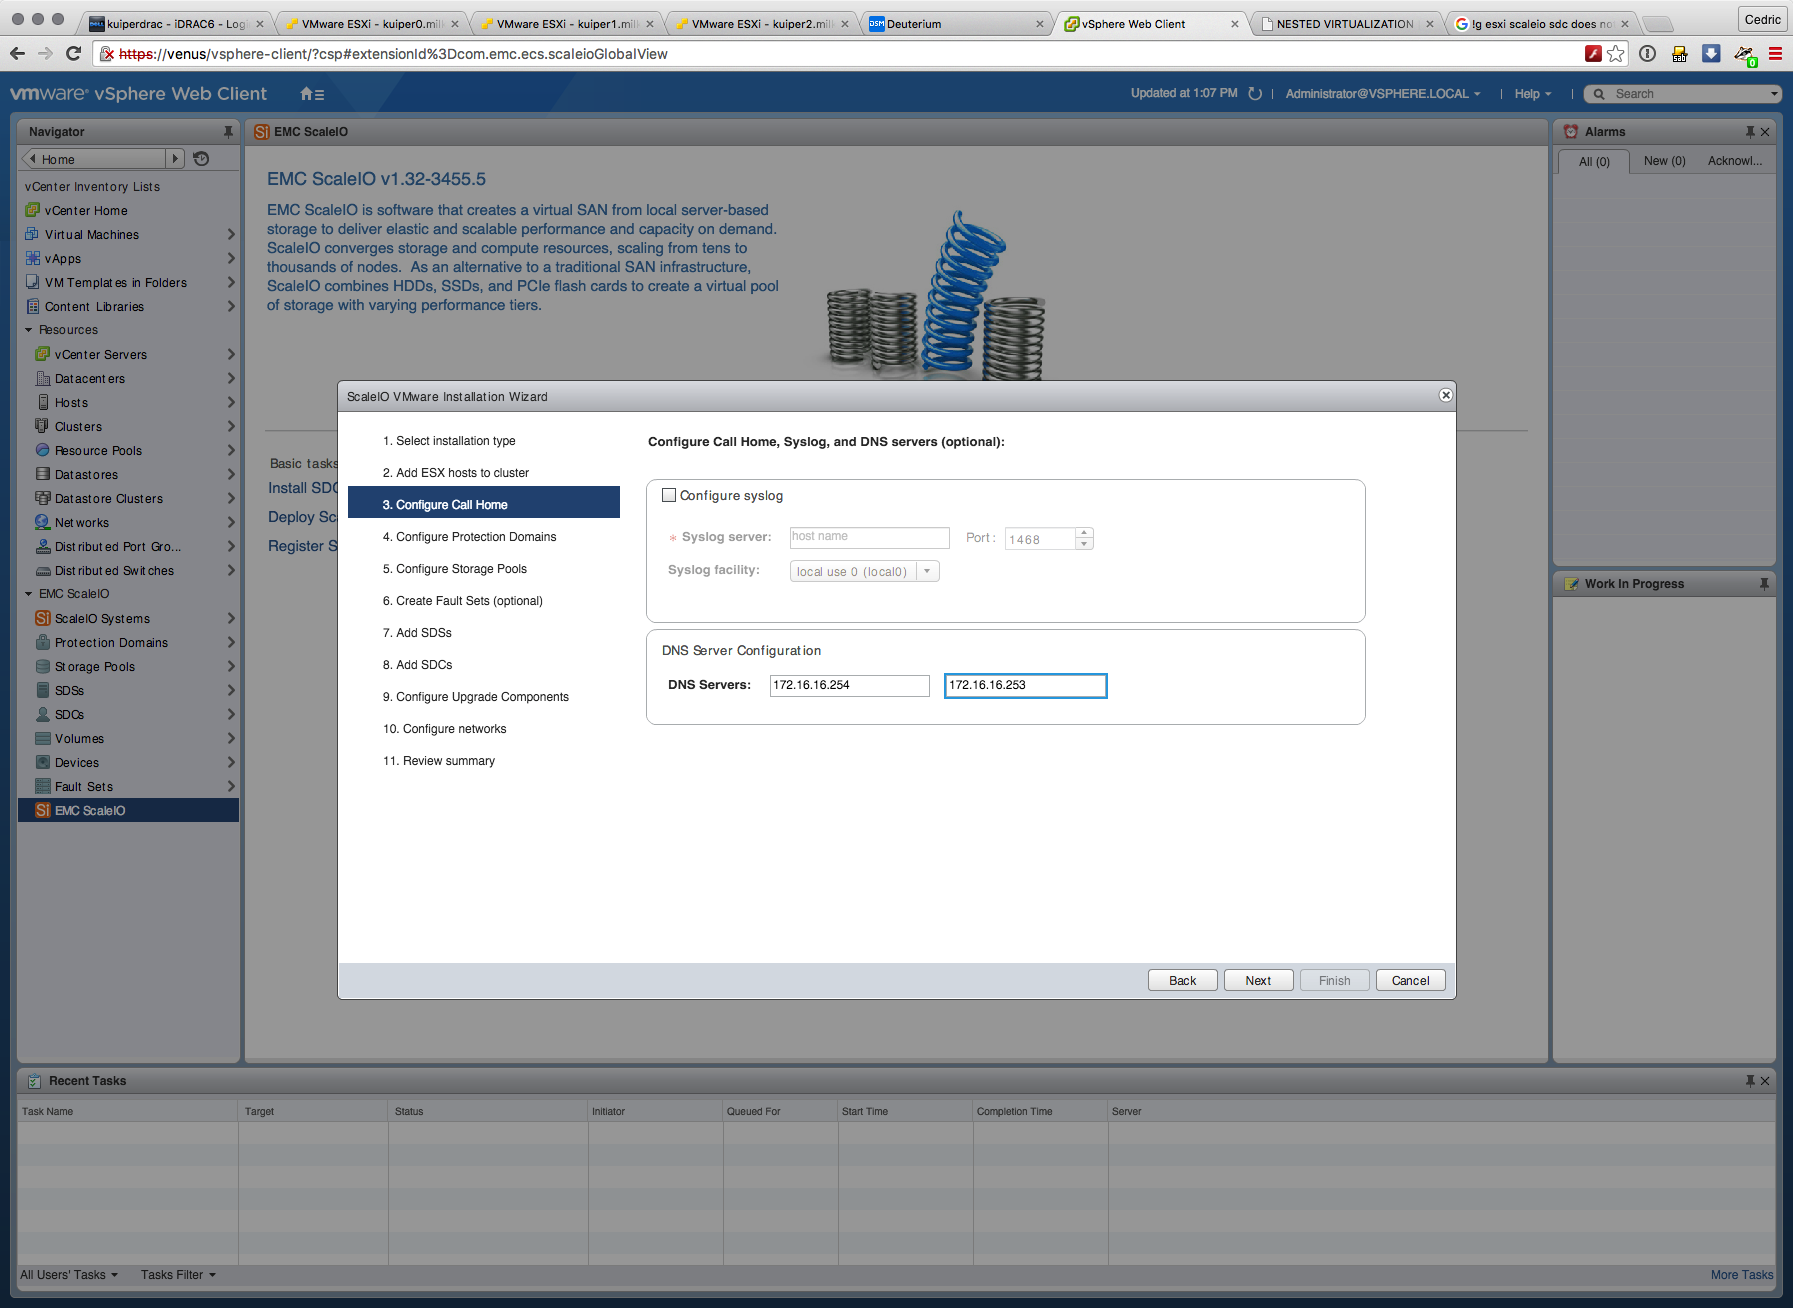
Task: Increase the syslog port with the stepper
Action: [1084, 533]
